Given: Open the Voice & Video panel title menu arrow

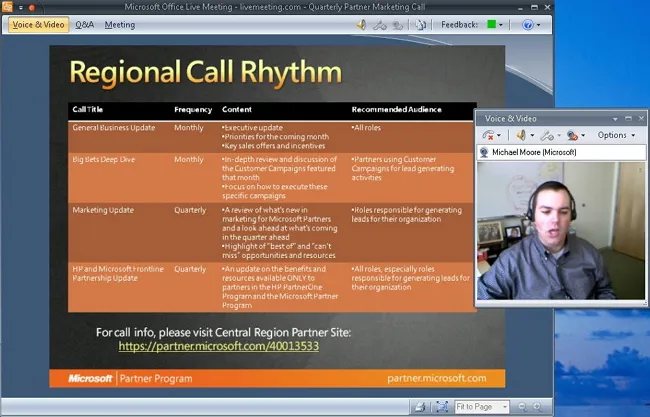Looking at the screenshot, I should click(x=615, y=119).
